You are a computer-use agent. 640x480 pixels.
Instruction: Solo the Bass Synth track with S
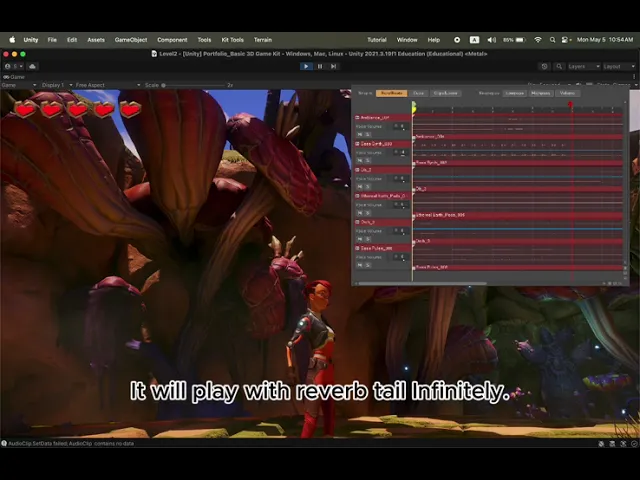pos(367,160)
